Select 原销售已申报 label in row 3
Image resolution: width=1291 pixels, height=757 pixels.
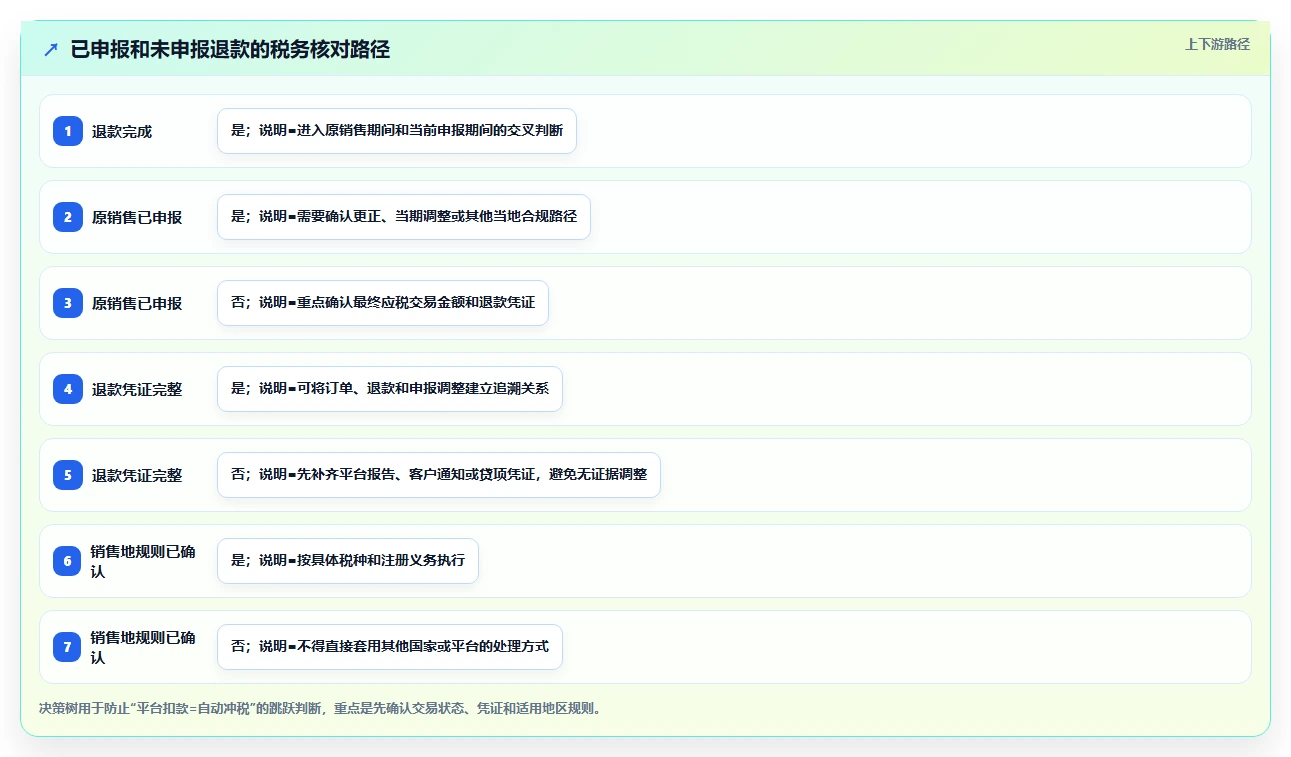tap(137, 303)
